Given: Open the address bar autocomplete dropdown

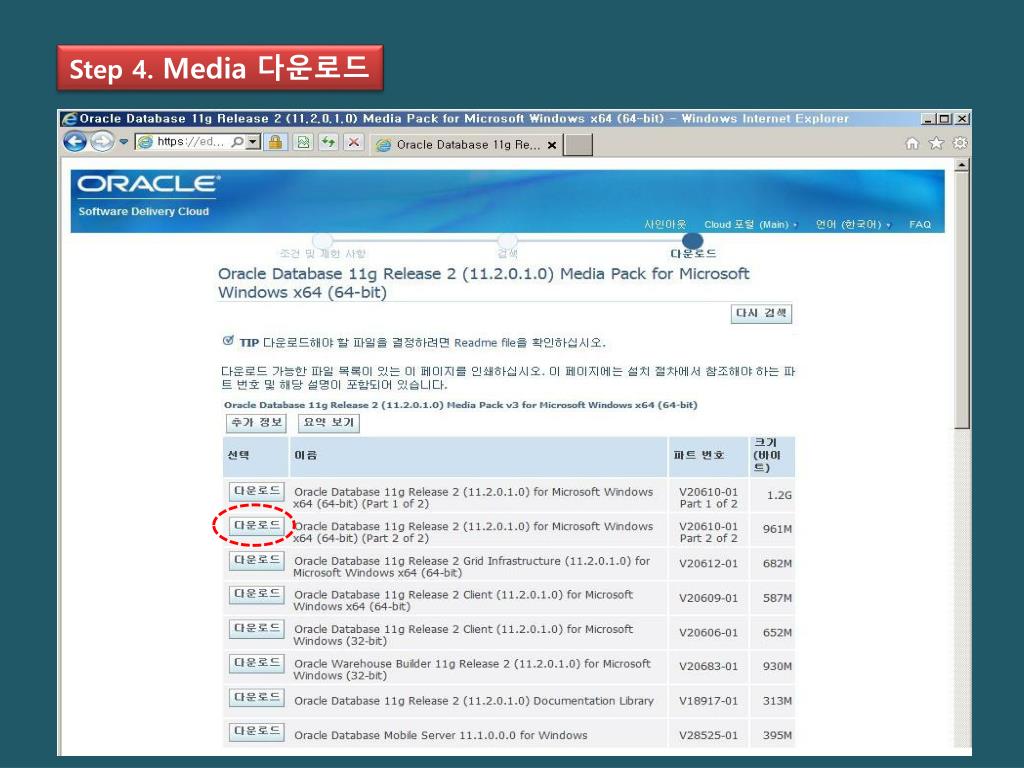Looking at the screenshot, I should [253, 142].
